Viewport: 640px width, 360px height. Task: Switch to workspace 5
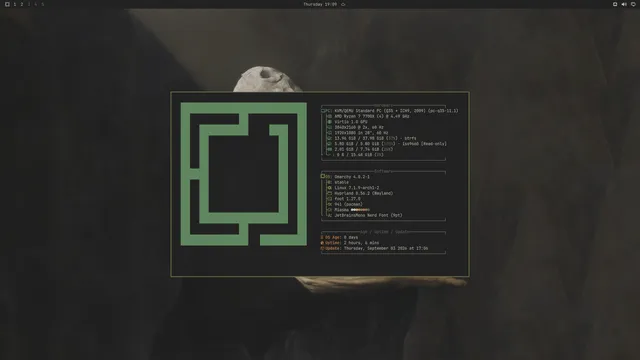42,4
